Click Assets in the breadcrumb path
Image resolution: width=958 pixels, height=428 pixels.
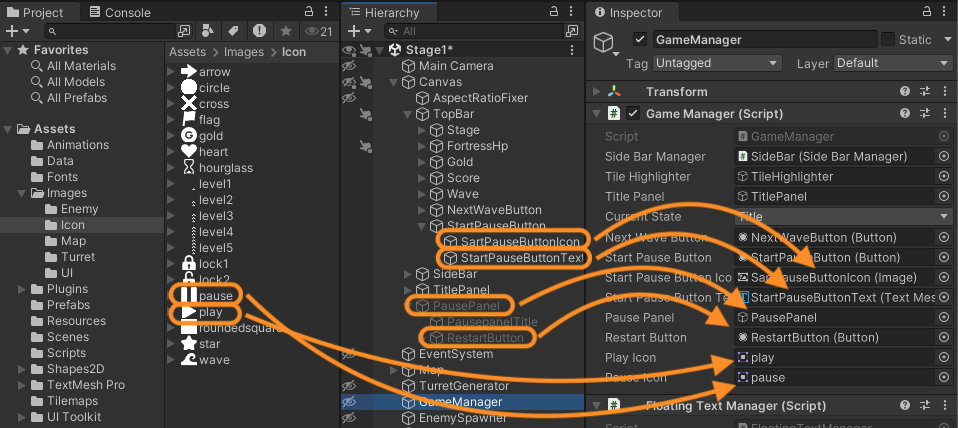[x=188, y=52]
